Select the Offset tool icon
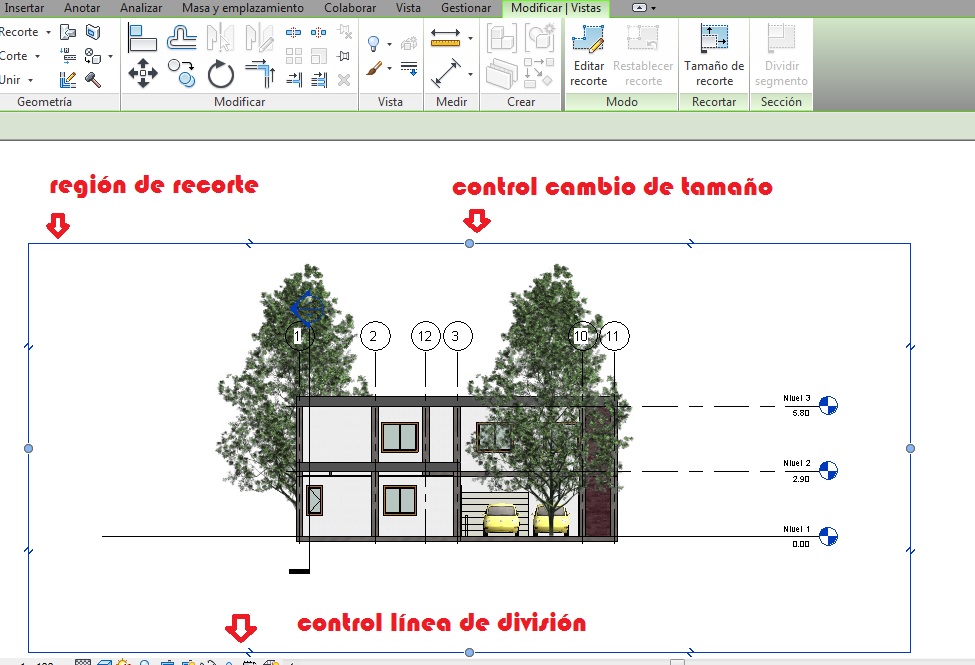Screen dimensions: 975x665 [182, 39]
